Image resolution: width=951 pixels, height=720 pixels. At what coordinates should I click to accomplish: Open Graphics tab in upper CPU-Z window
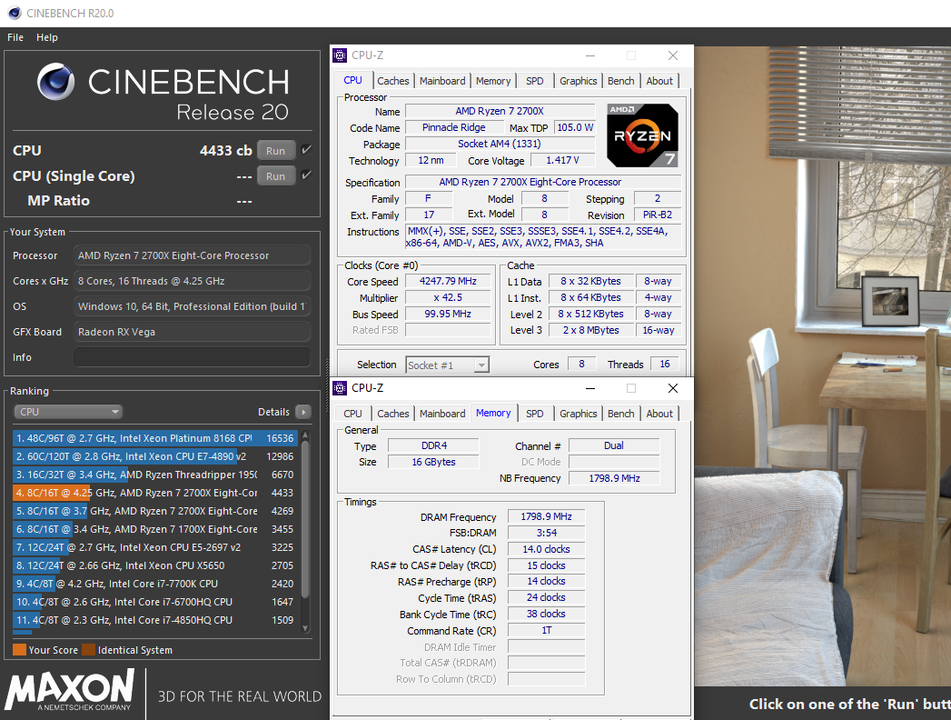(578, 81)
